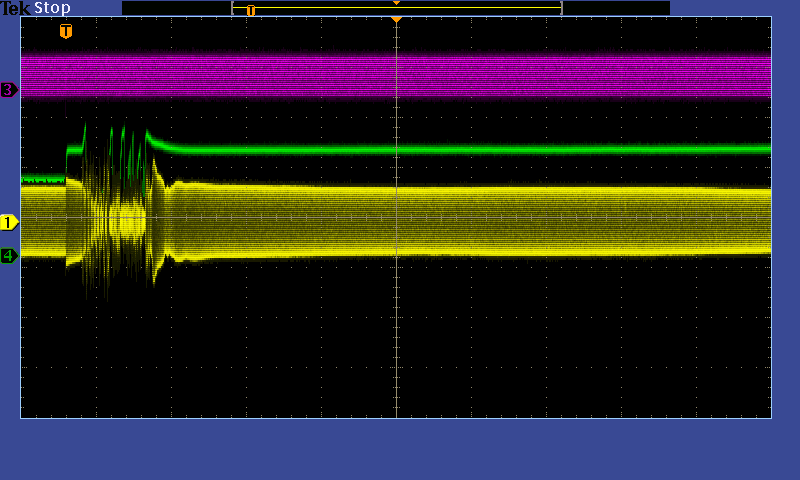
Task: Click the Tek logo in top corner
Action: pyautogui.click(x=16, y=8)
